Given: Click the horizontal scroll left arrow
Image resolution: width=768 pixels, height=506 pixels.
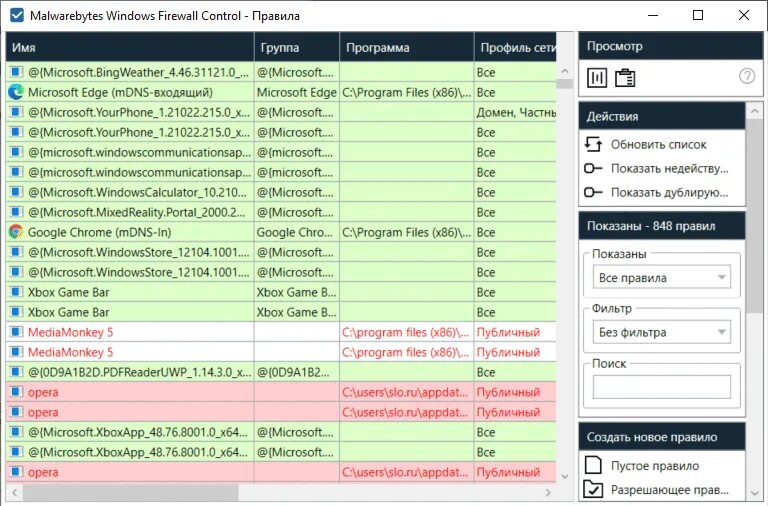Looking at the screenshot, I should point(14,492).
